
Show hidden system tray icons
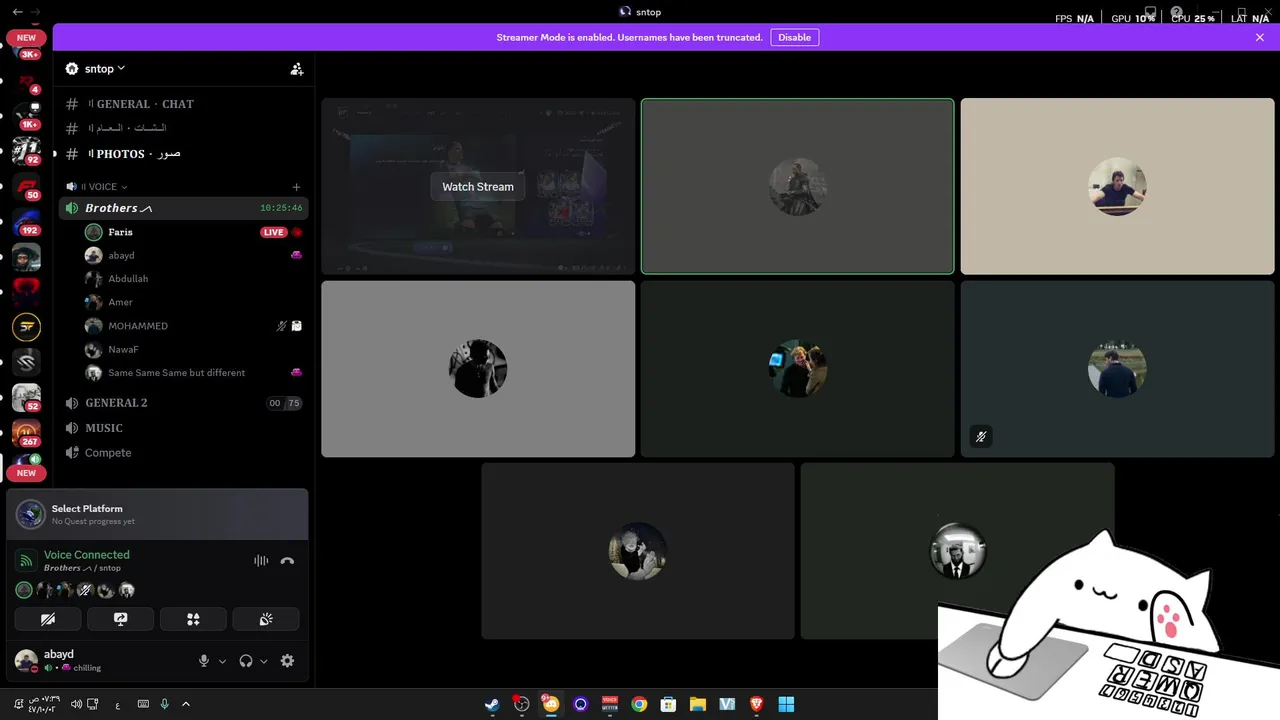point(186,705)
